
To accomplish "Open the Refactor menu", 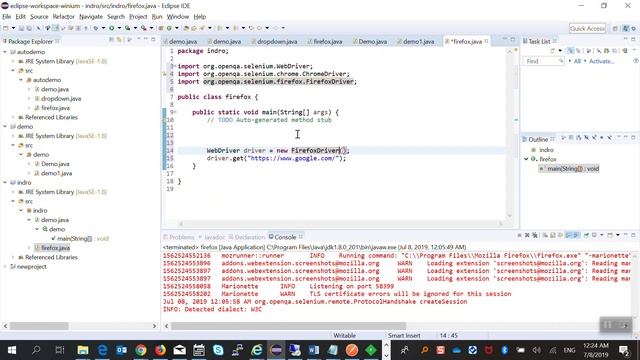I will pyautogui.click(x=63, y=17).
